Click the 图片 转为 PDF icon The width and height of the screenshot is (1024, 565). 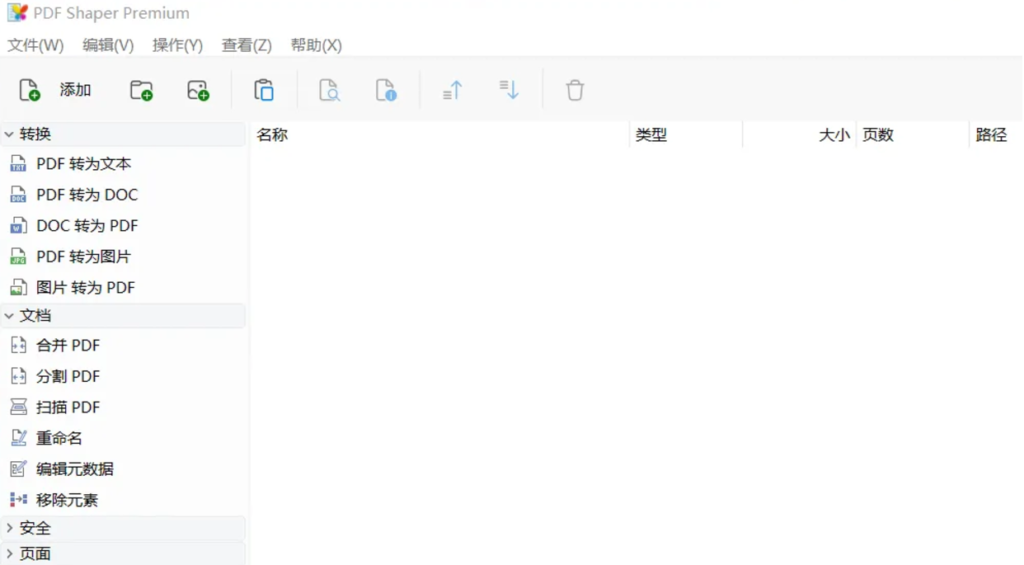tap(18, 287)
